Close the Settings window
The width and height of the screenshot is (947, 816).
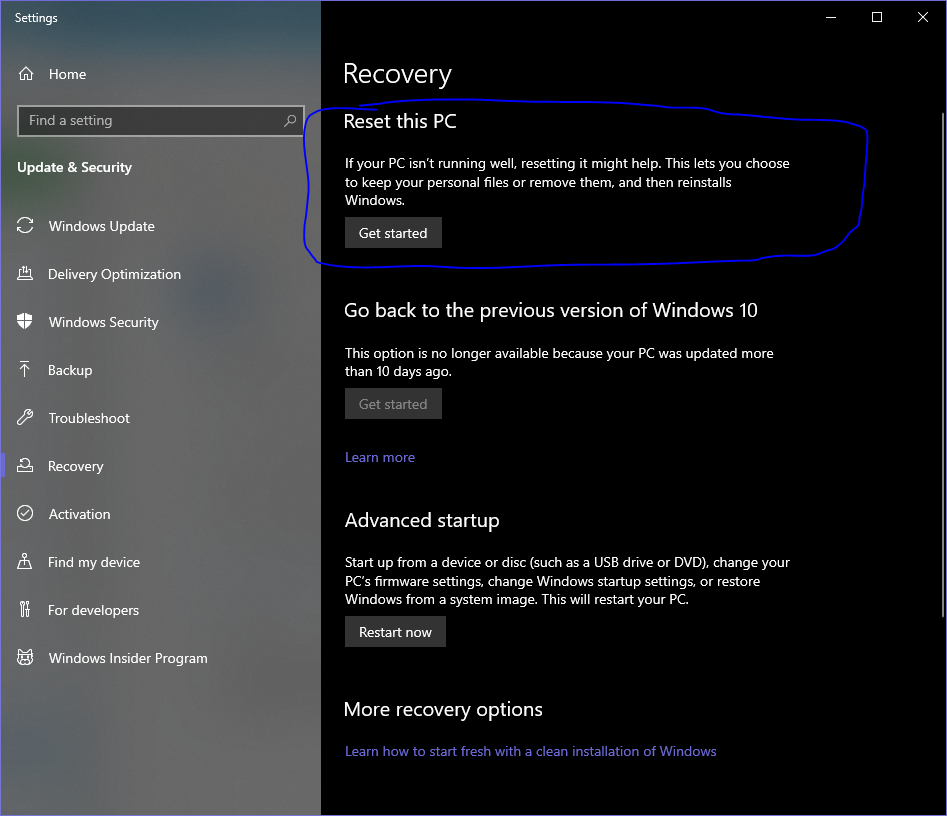(x=923, y=17)
